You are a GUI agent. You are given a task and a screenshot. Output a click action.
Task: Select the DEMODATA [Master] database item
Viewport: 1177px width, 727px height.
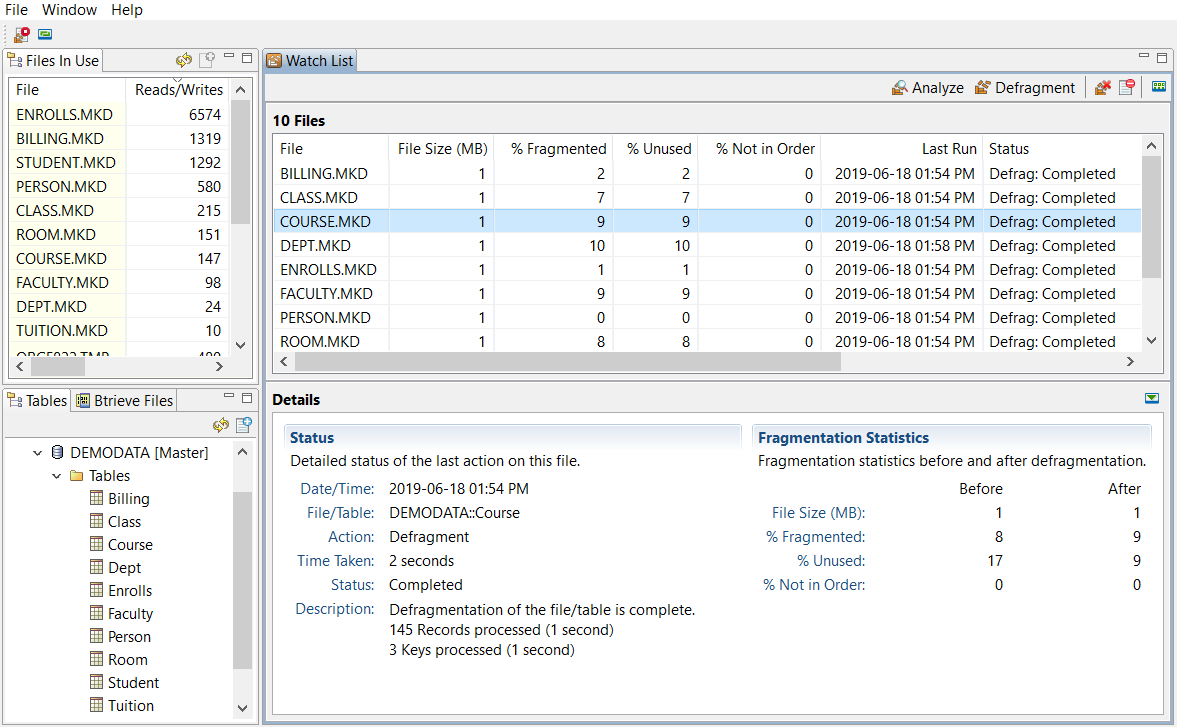pyautogui.click(x=139, y=452)
